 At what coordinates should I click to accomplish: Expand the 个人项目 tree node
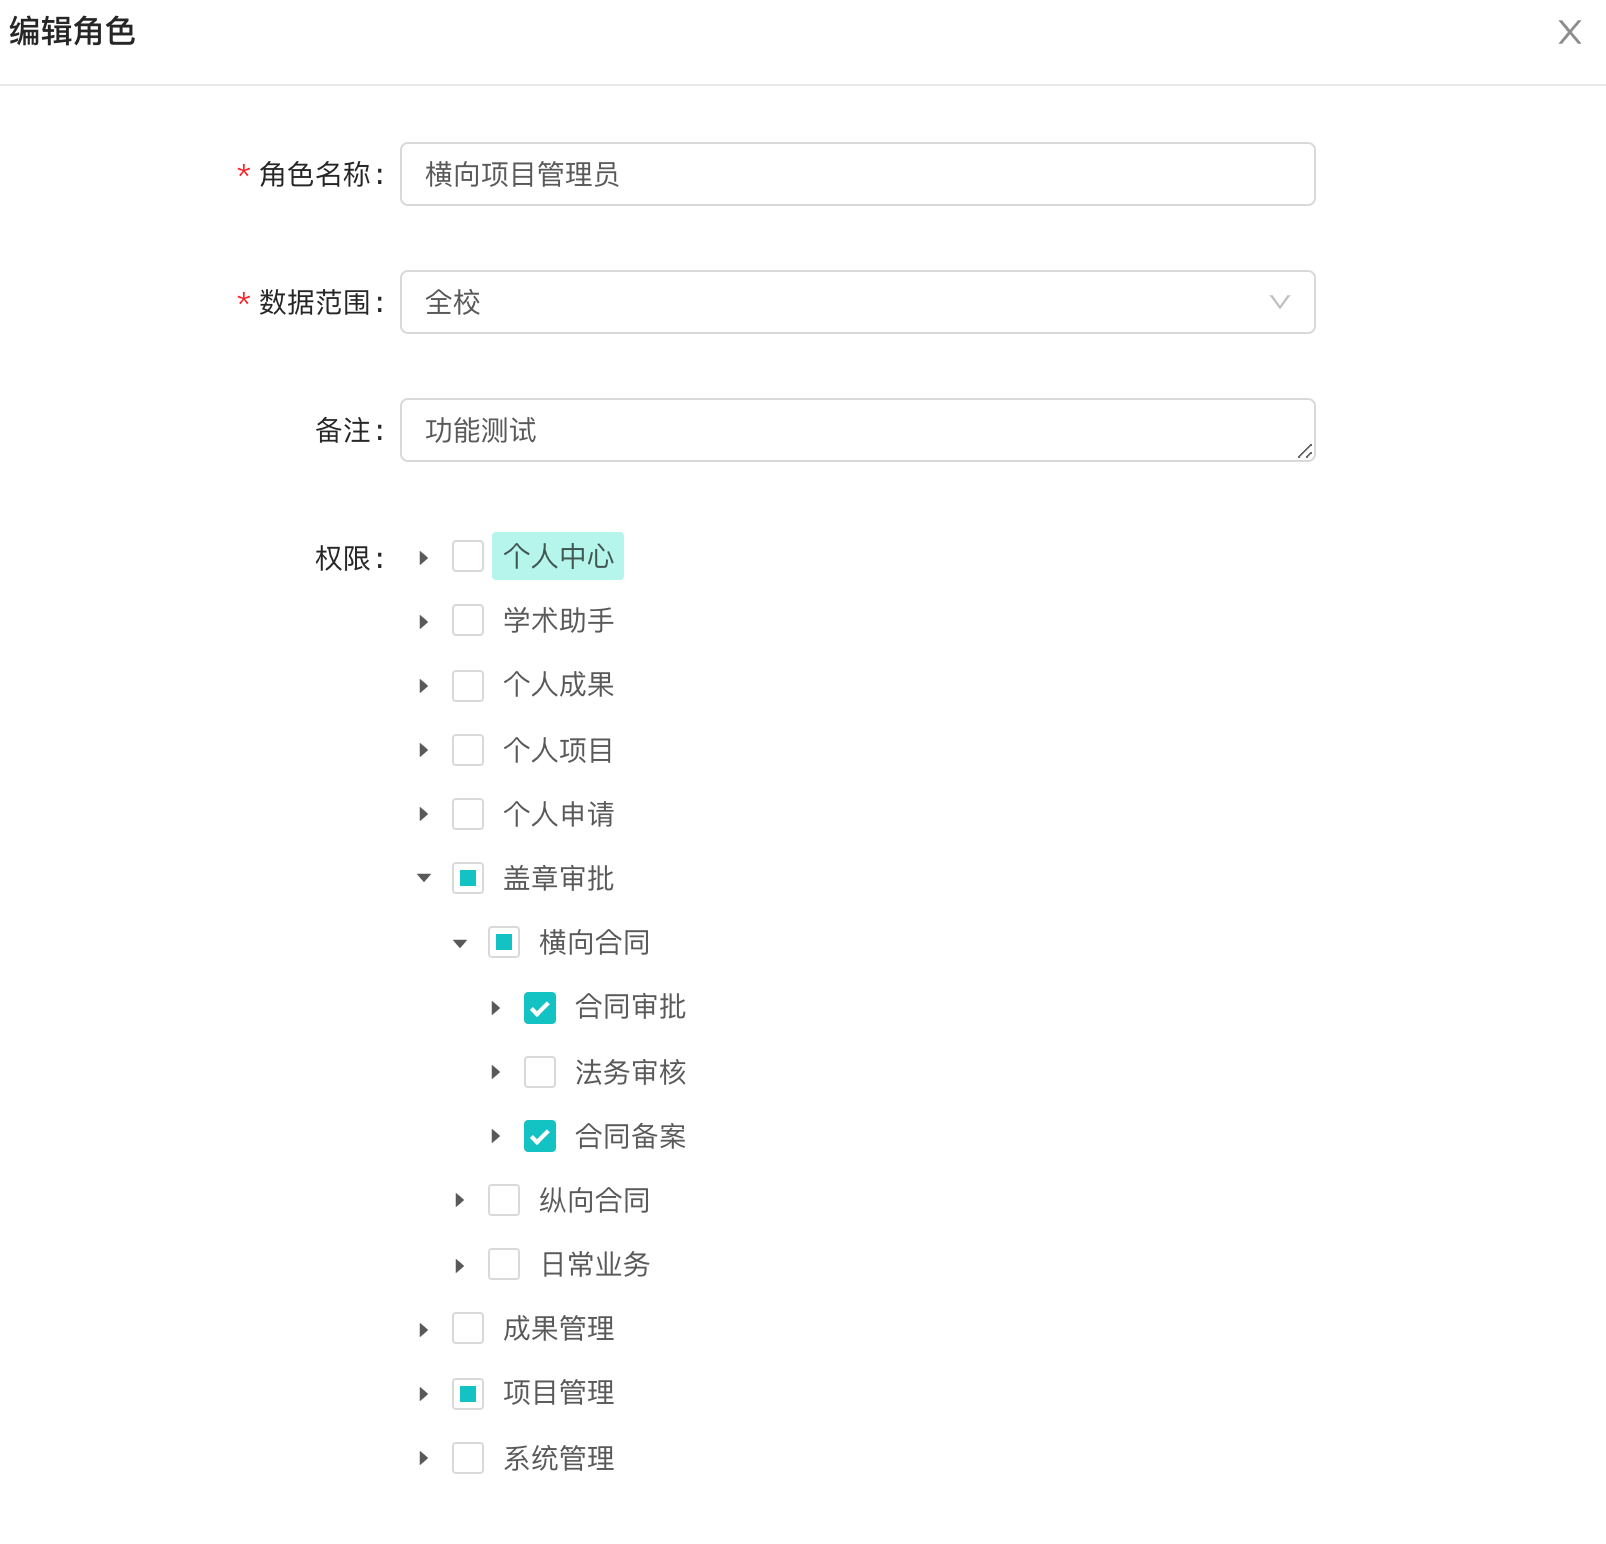coord(424,750)
